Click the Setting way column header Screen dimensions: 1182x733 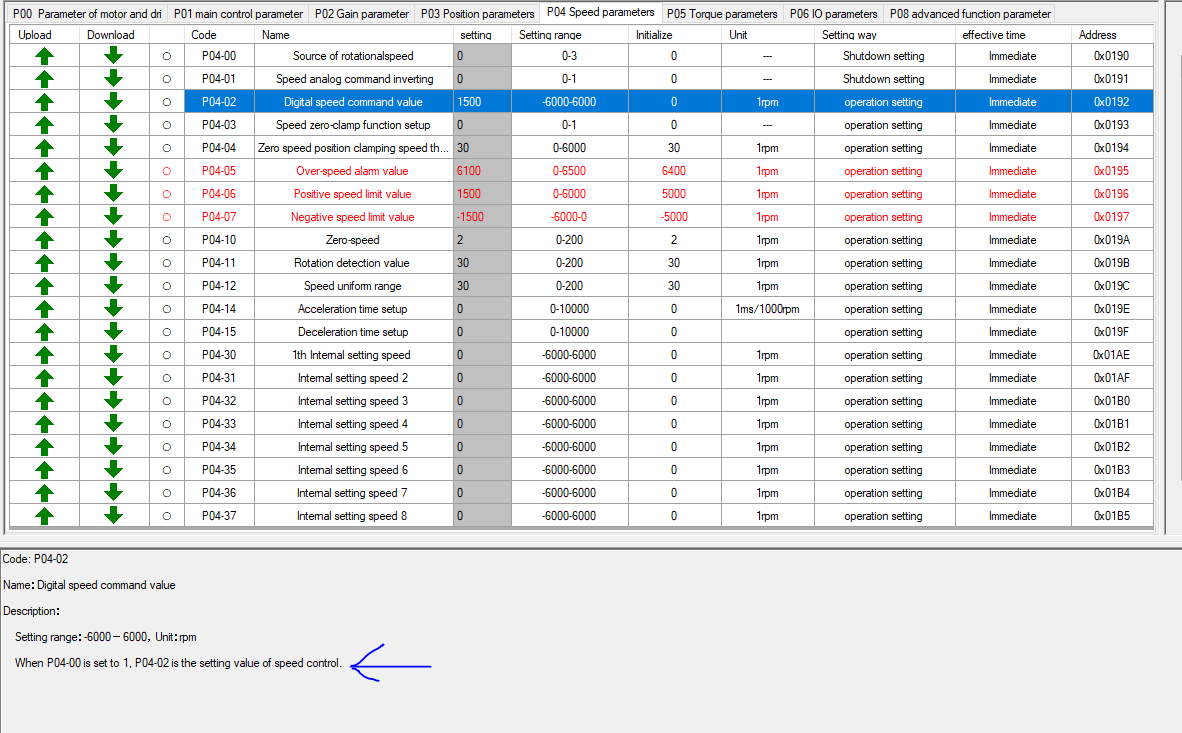[884, 35]
